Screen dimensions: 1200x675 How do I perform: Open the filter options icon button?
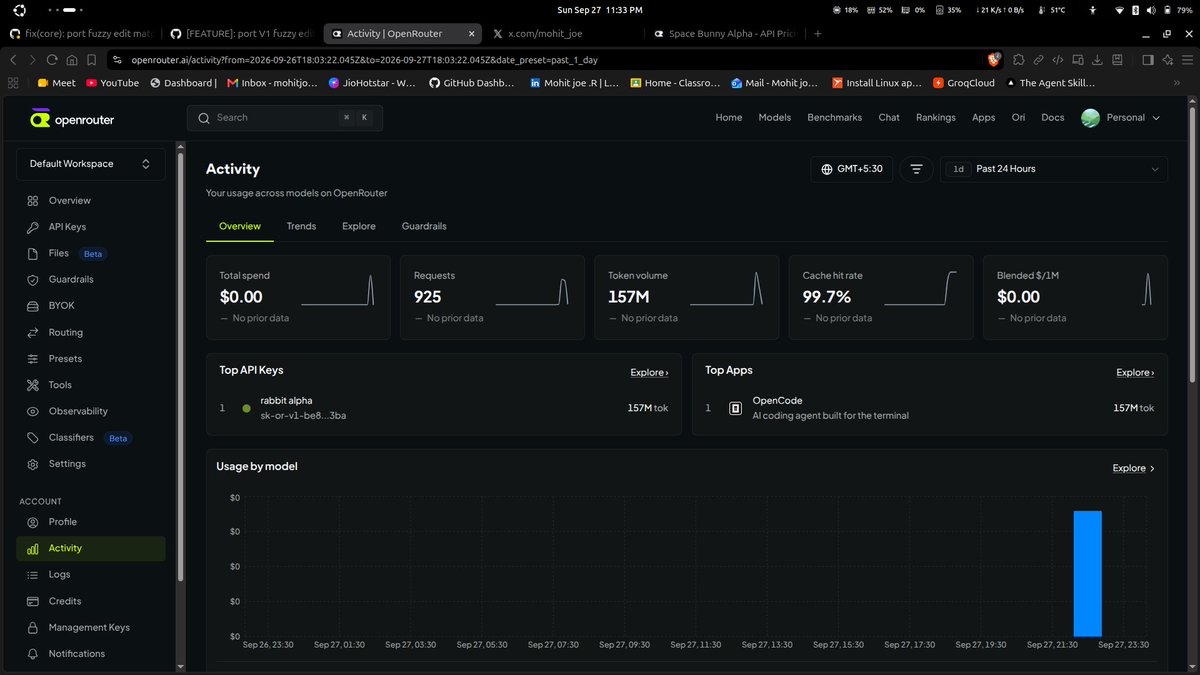[x=916, y=169]
